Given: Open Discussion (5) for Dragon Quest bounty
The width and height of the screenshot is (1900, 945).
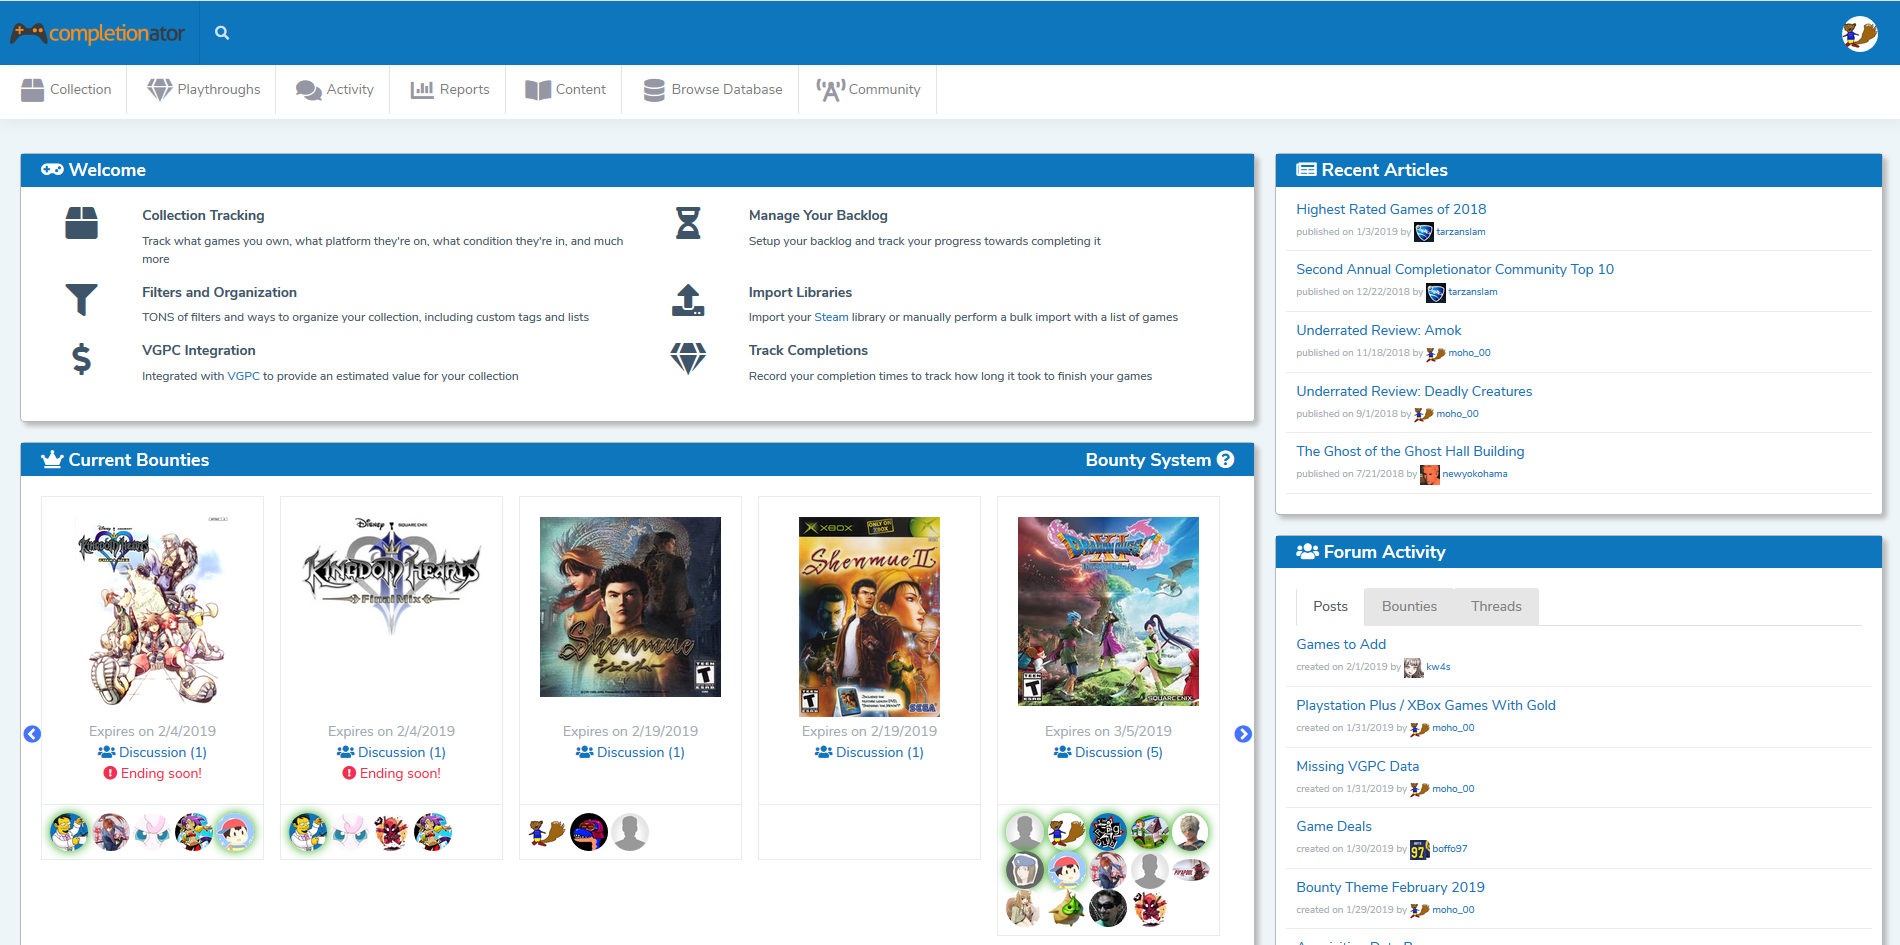Looking at the screenshot, I should tap(1108, 753).
